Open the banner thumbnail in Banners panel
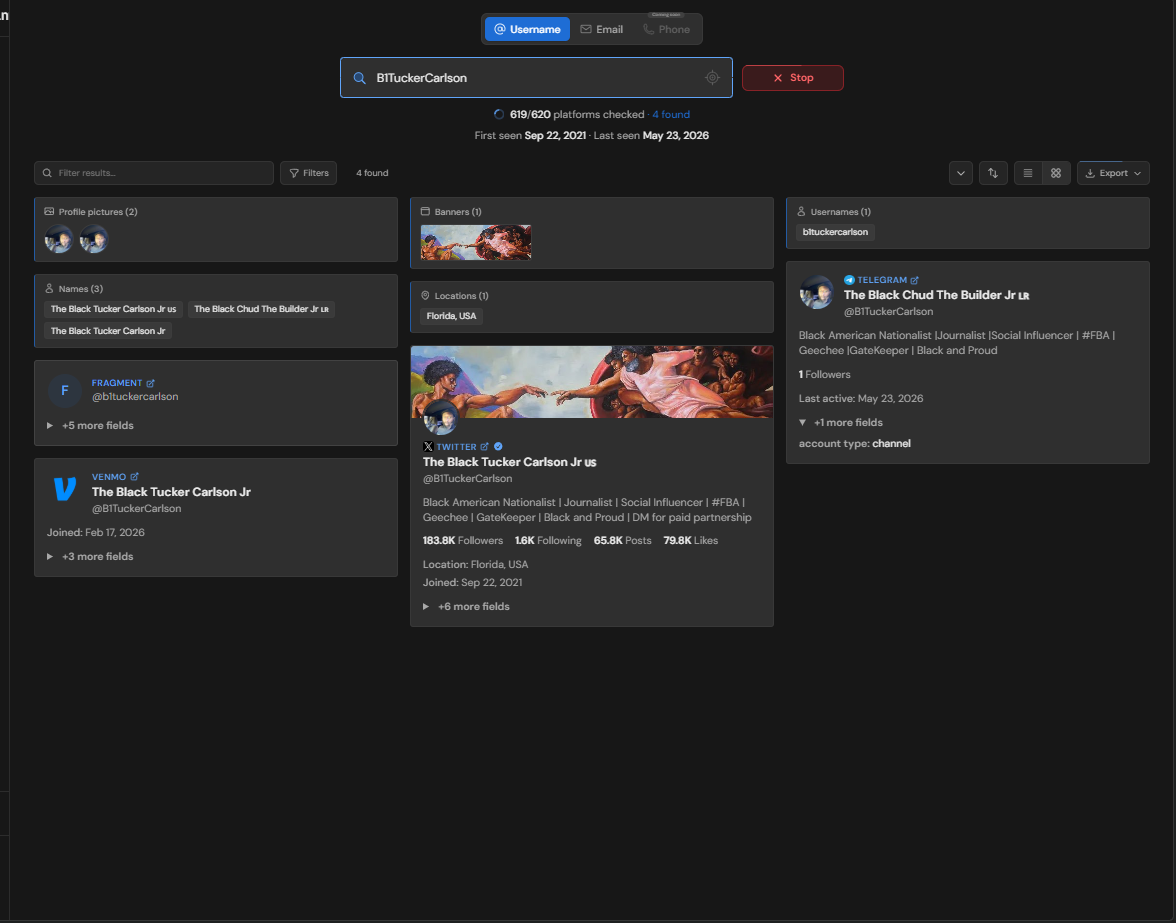This screenshot has height=923, width=1176. click(476, 242)
